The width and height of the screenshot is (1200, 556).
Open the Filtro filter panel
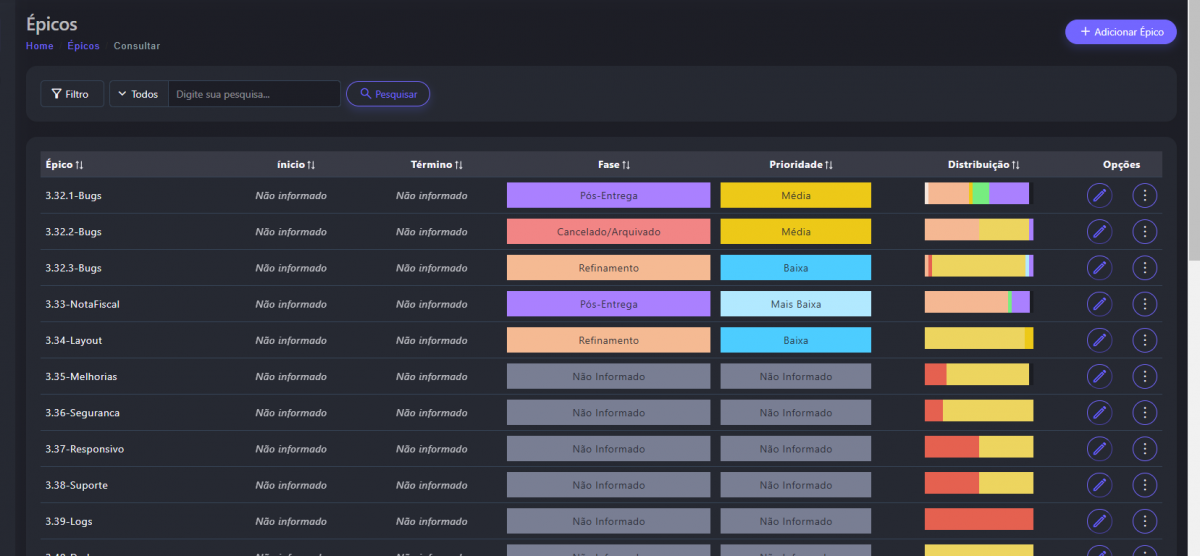tap(71, 94)
